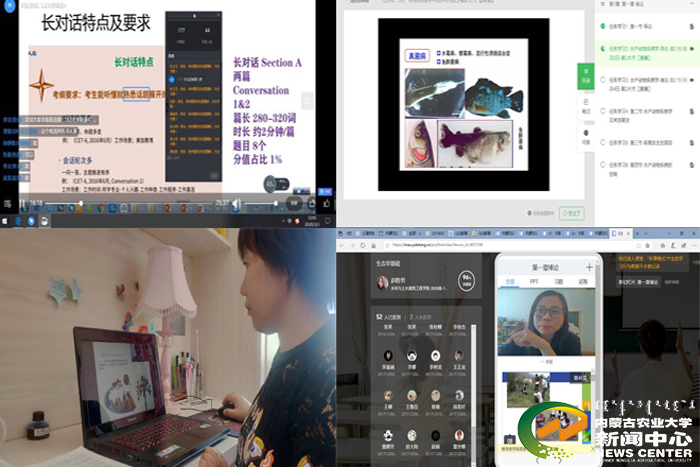Open the tab list chevron next to new-tab button
This screenshot has height=467, width=700.
click(647, 234)
